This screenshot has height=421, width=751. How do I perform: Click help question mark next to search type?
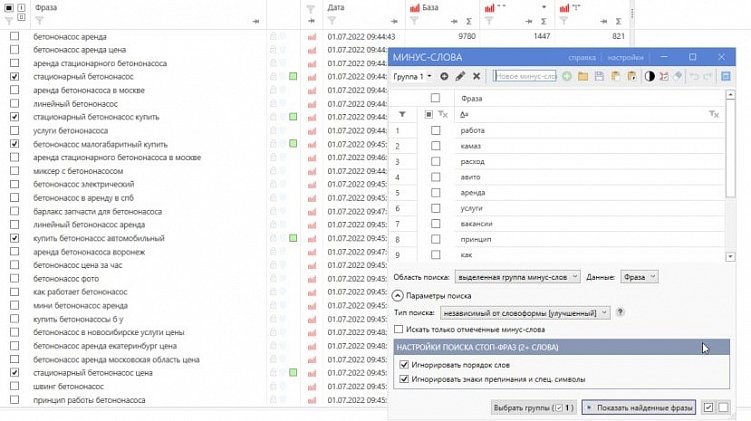pyautogui.click(x=620, y=312)
